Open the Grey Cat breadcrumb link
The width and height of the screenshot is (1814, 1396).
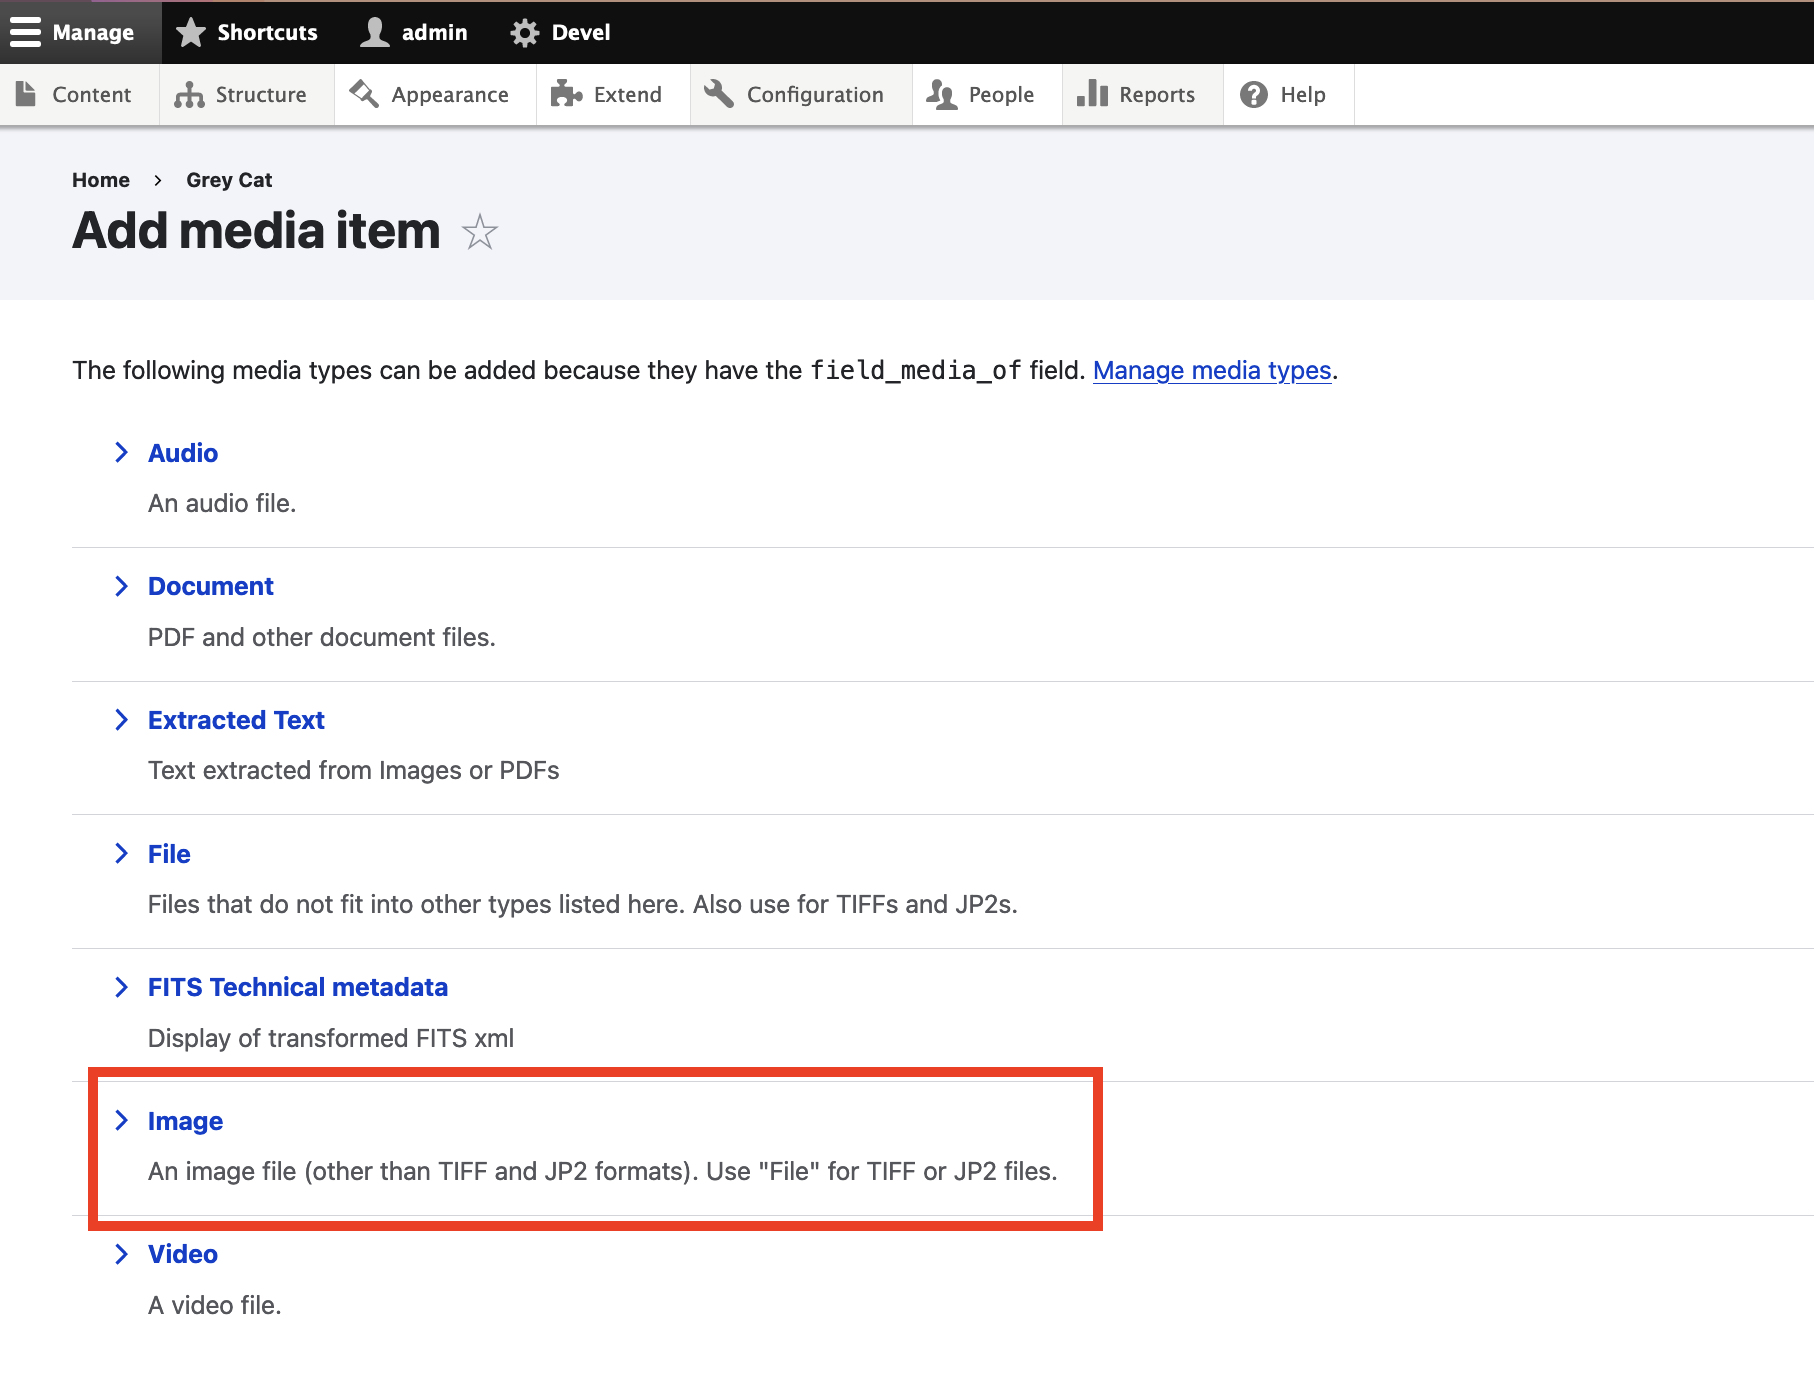229,180
